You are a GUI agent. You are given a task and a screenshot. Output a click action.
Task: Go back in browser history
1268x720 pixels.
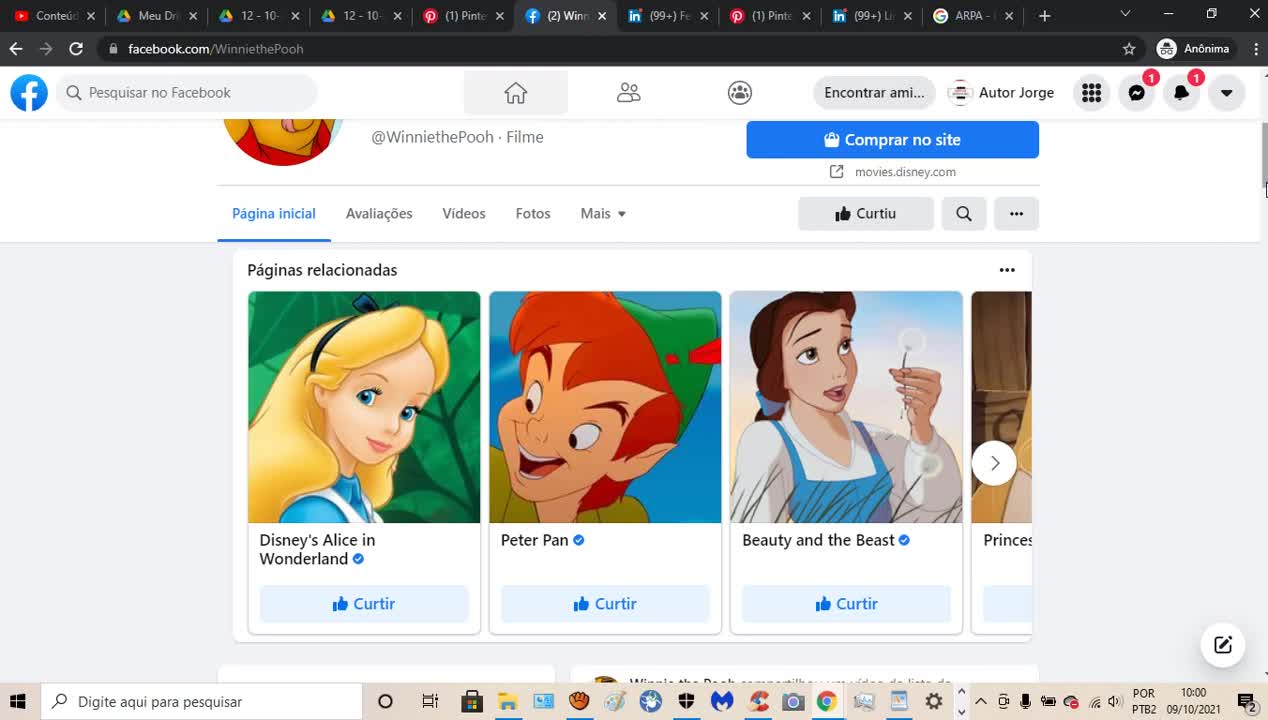tap(16, 48)
